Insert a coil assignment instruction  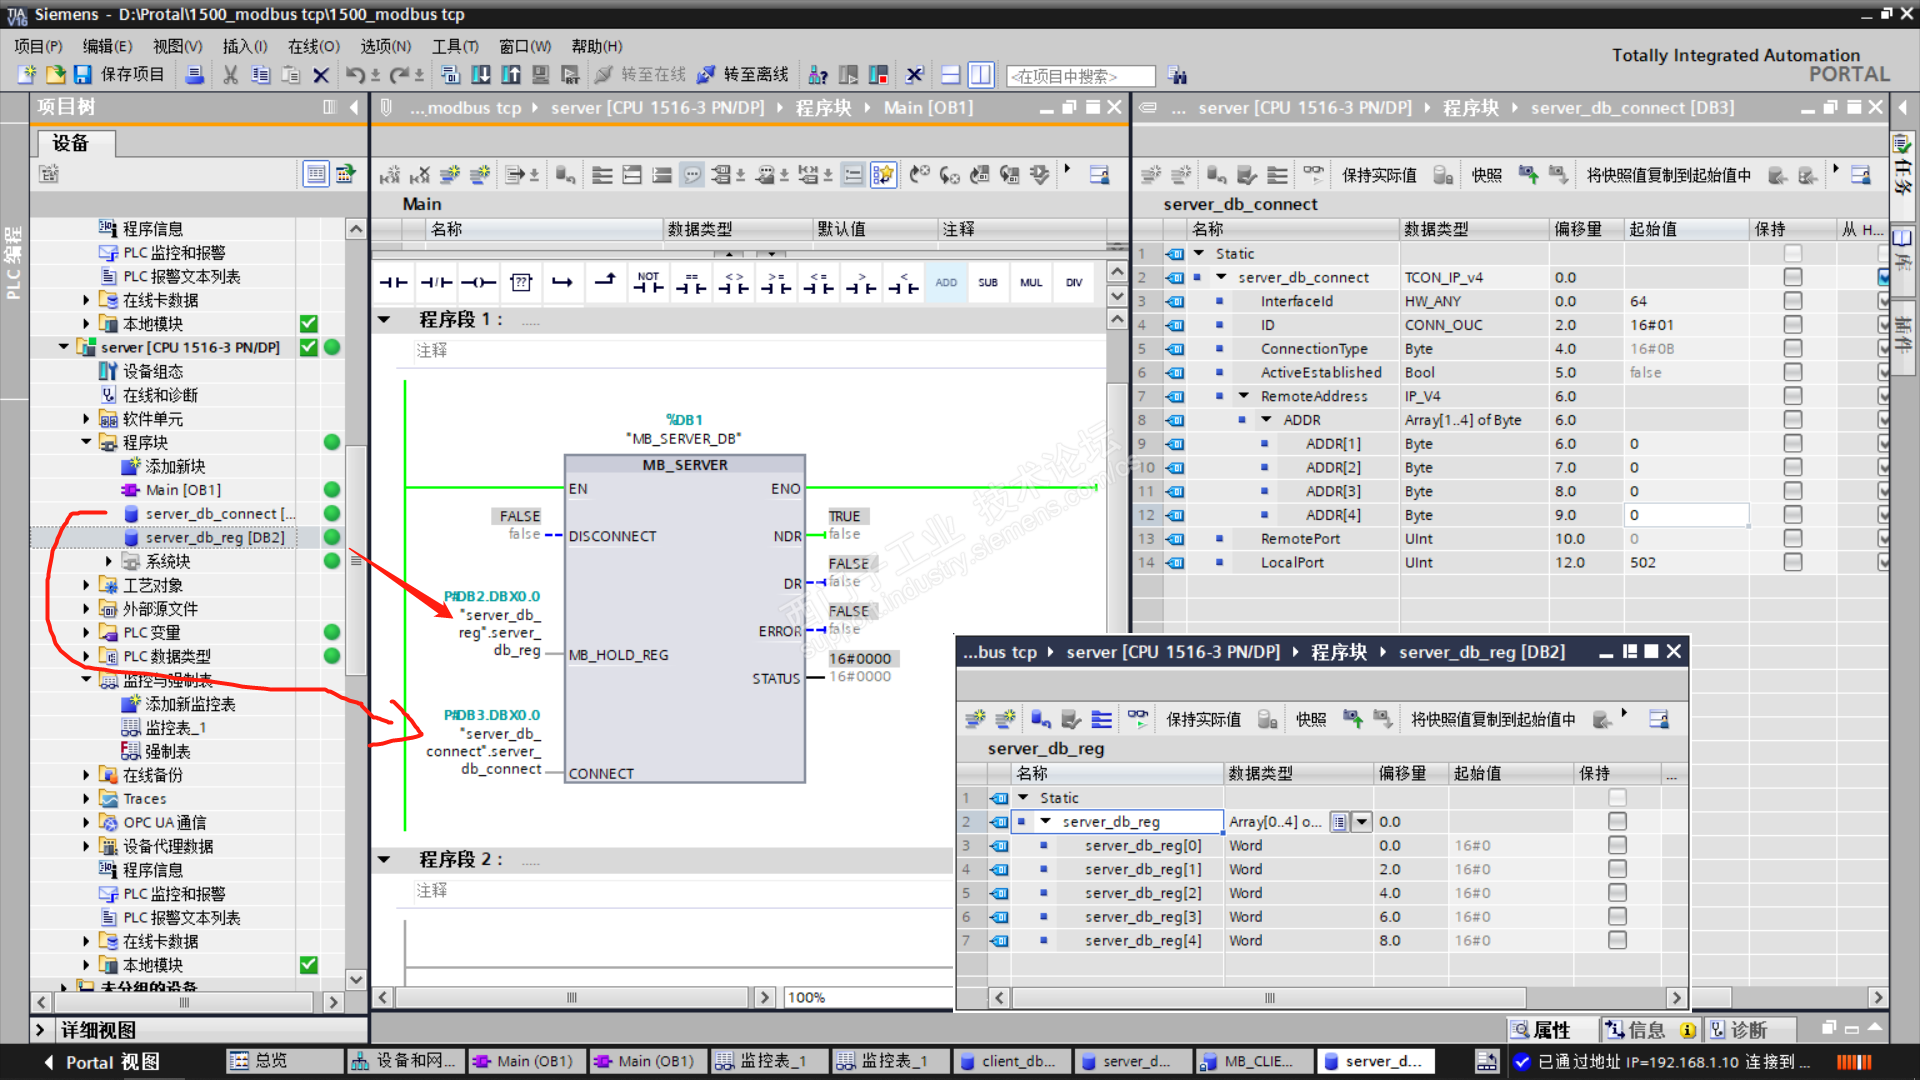tap(478, 283)
